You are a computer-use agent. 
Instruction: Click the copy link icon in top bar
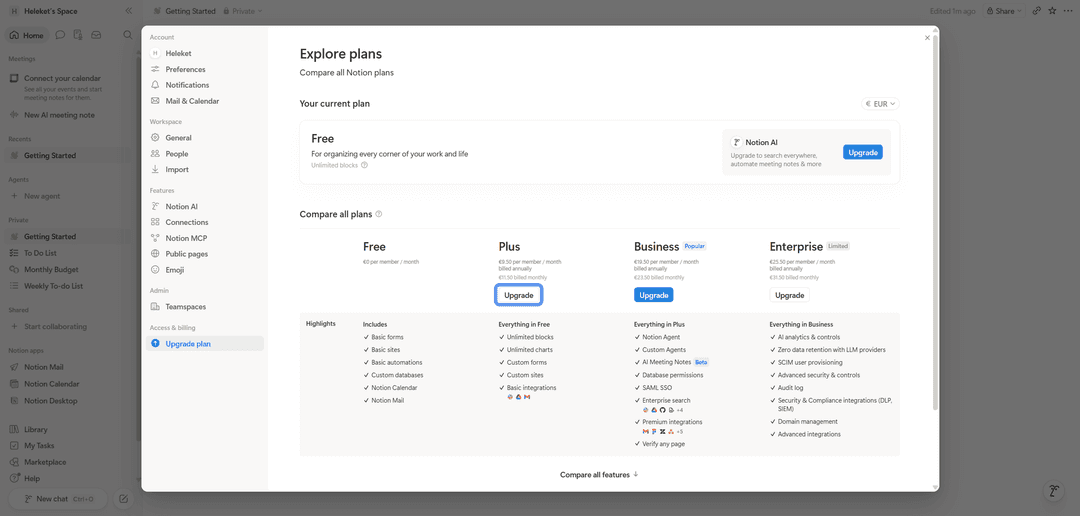pos(1037,11)
